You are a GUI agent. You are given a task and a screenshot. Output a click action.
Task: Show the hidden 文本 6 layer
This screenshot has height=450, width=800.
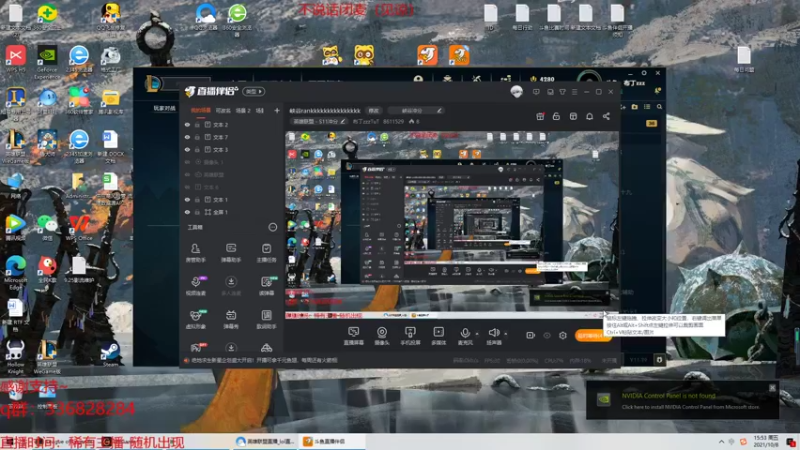coord(187,187)
